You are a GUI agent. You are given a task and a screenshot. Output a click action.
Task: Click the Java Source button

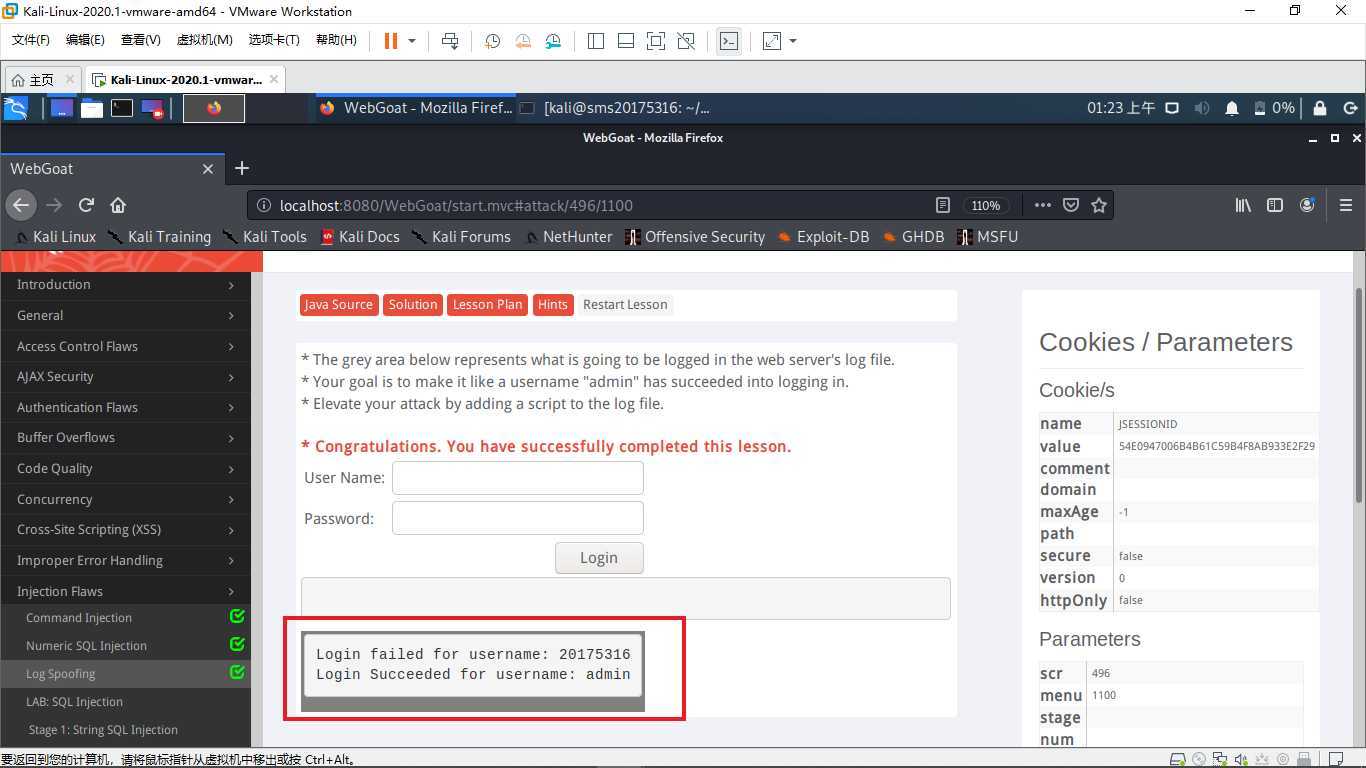(338, 305)
